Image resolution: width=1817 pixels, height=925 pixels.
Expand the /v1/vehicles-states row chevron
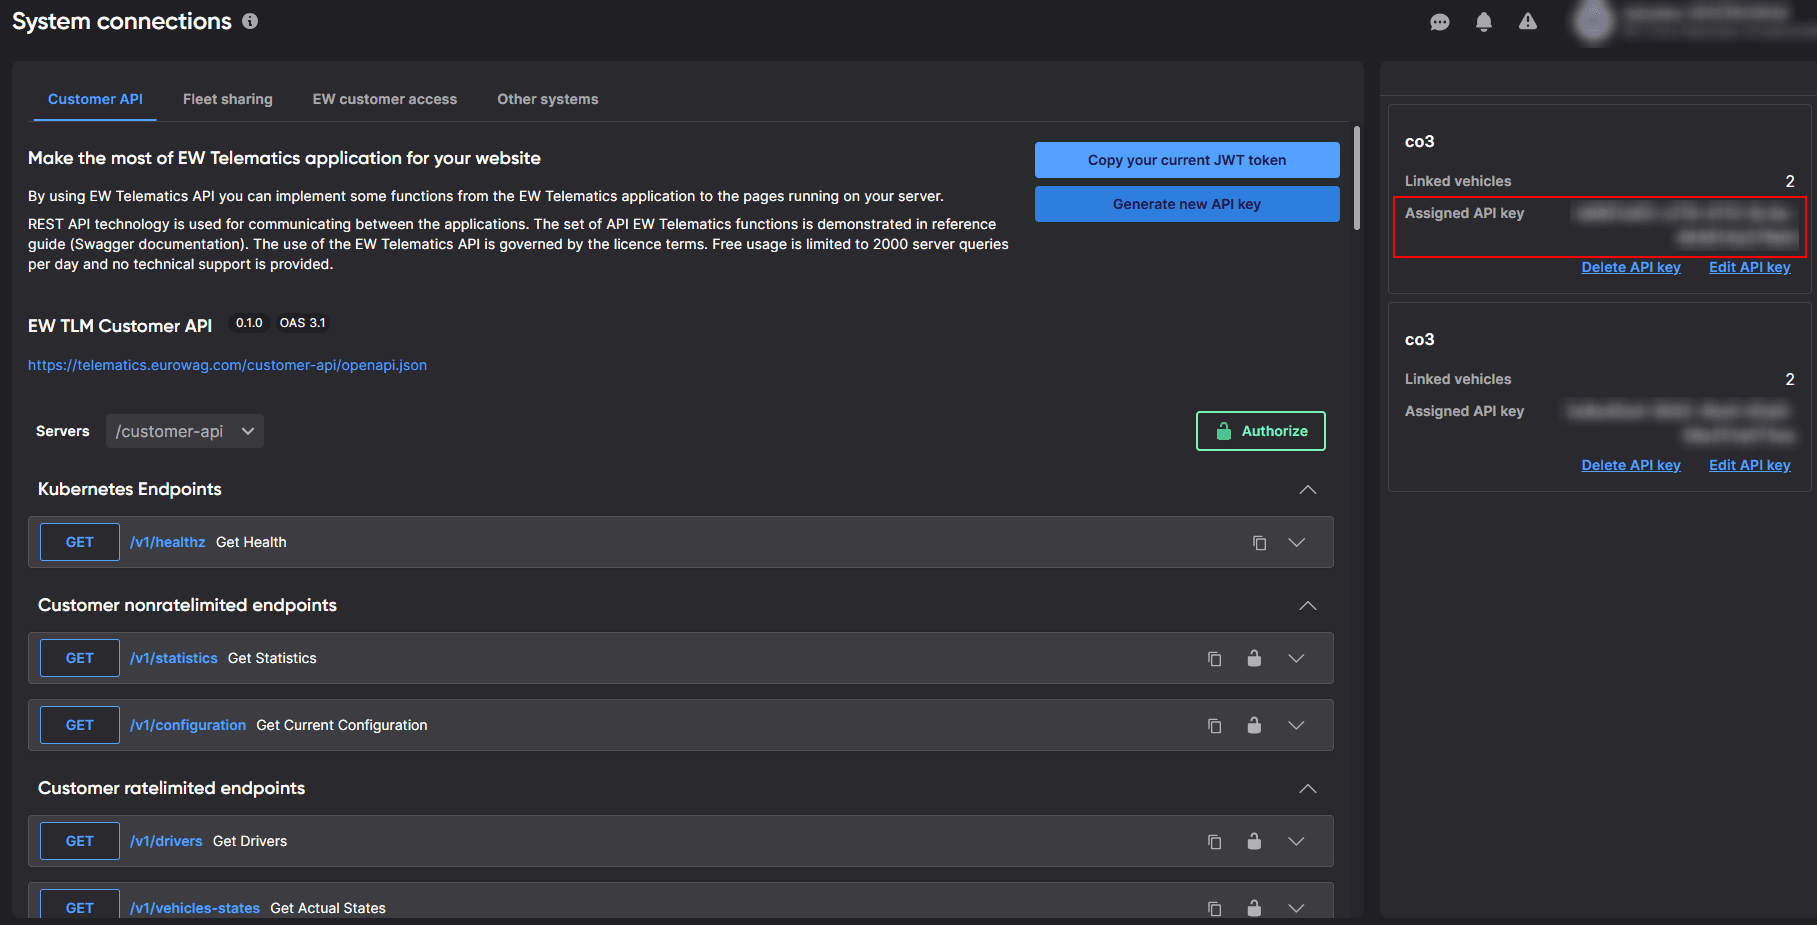(1297, 908)
